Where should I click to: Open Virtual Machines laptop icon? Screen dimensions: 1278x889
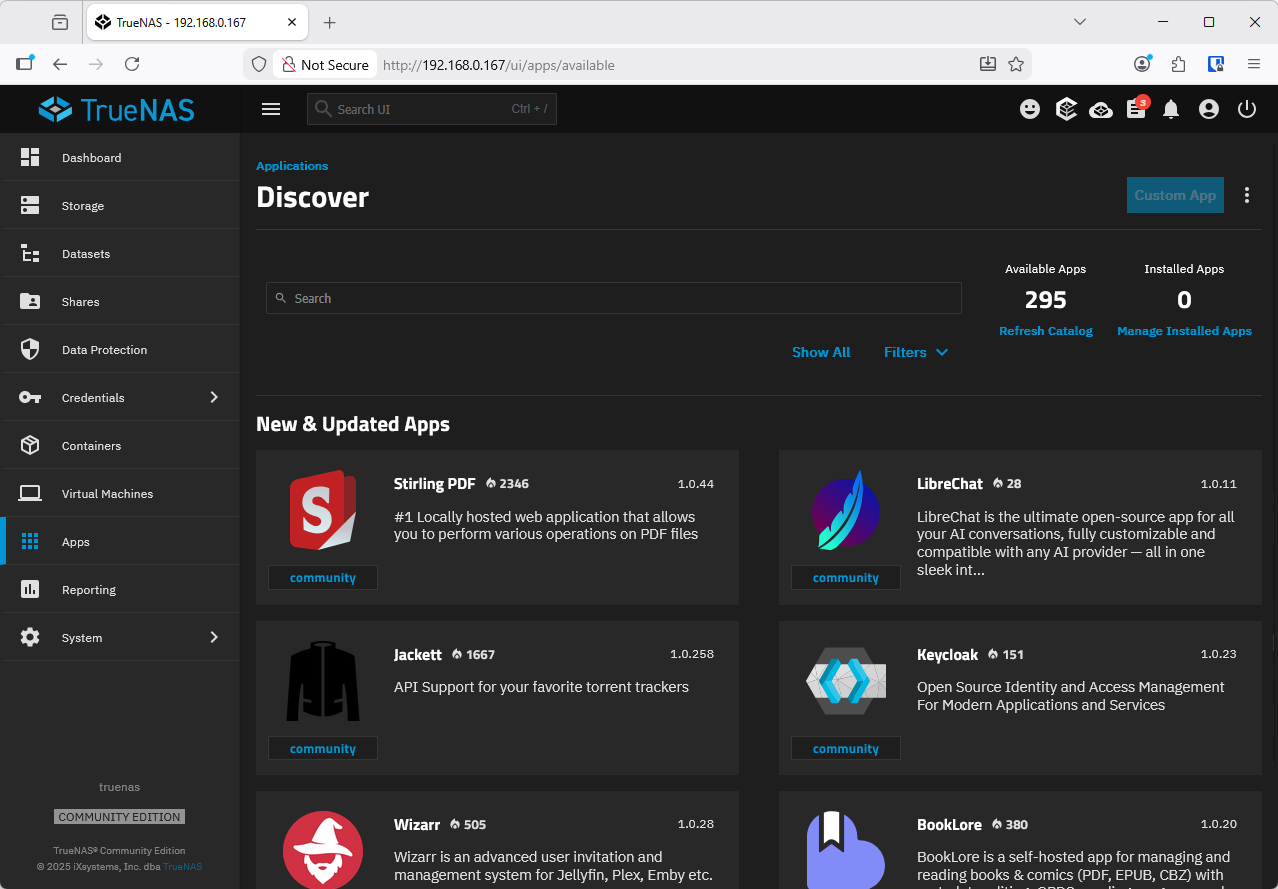tap(30, 493)
